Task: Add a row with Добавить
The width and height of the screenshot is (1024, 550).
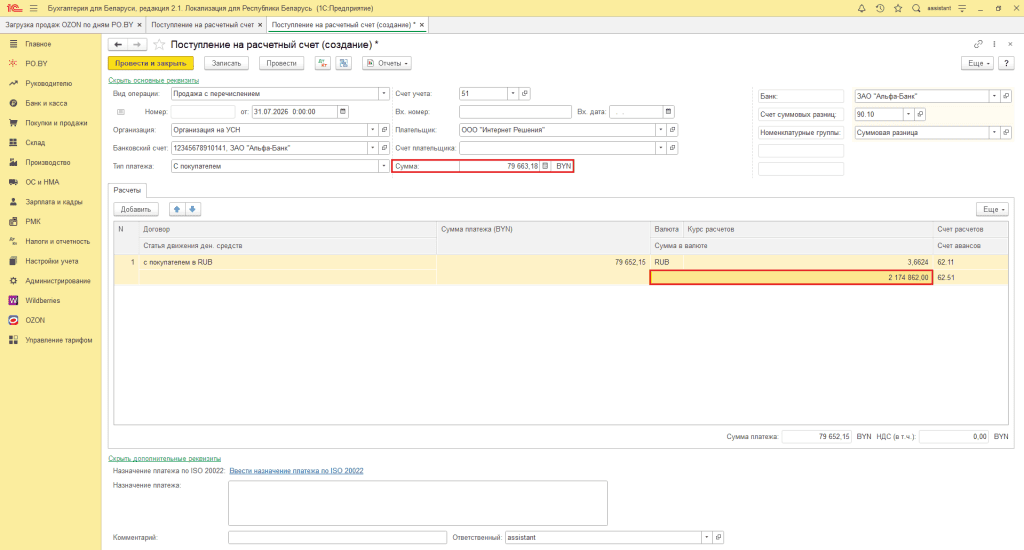Action: point(136,210)
